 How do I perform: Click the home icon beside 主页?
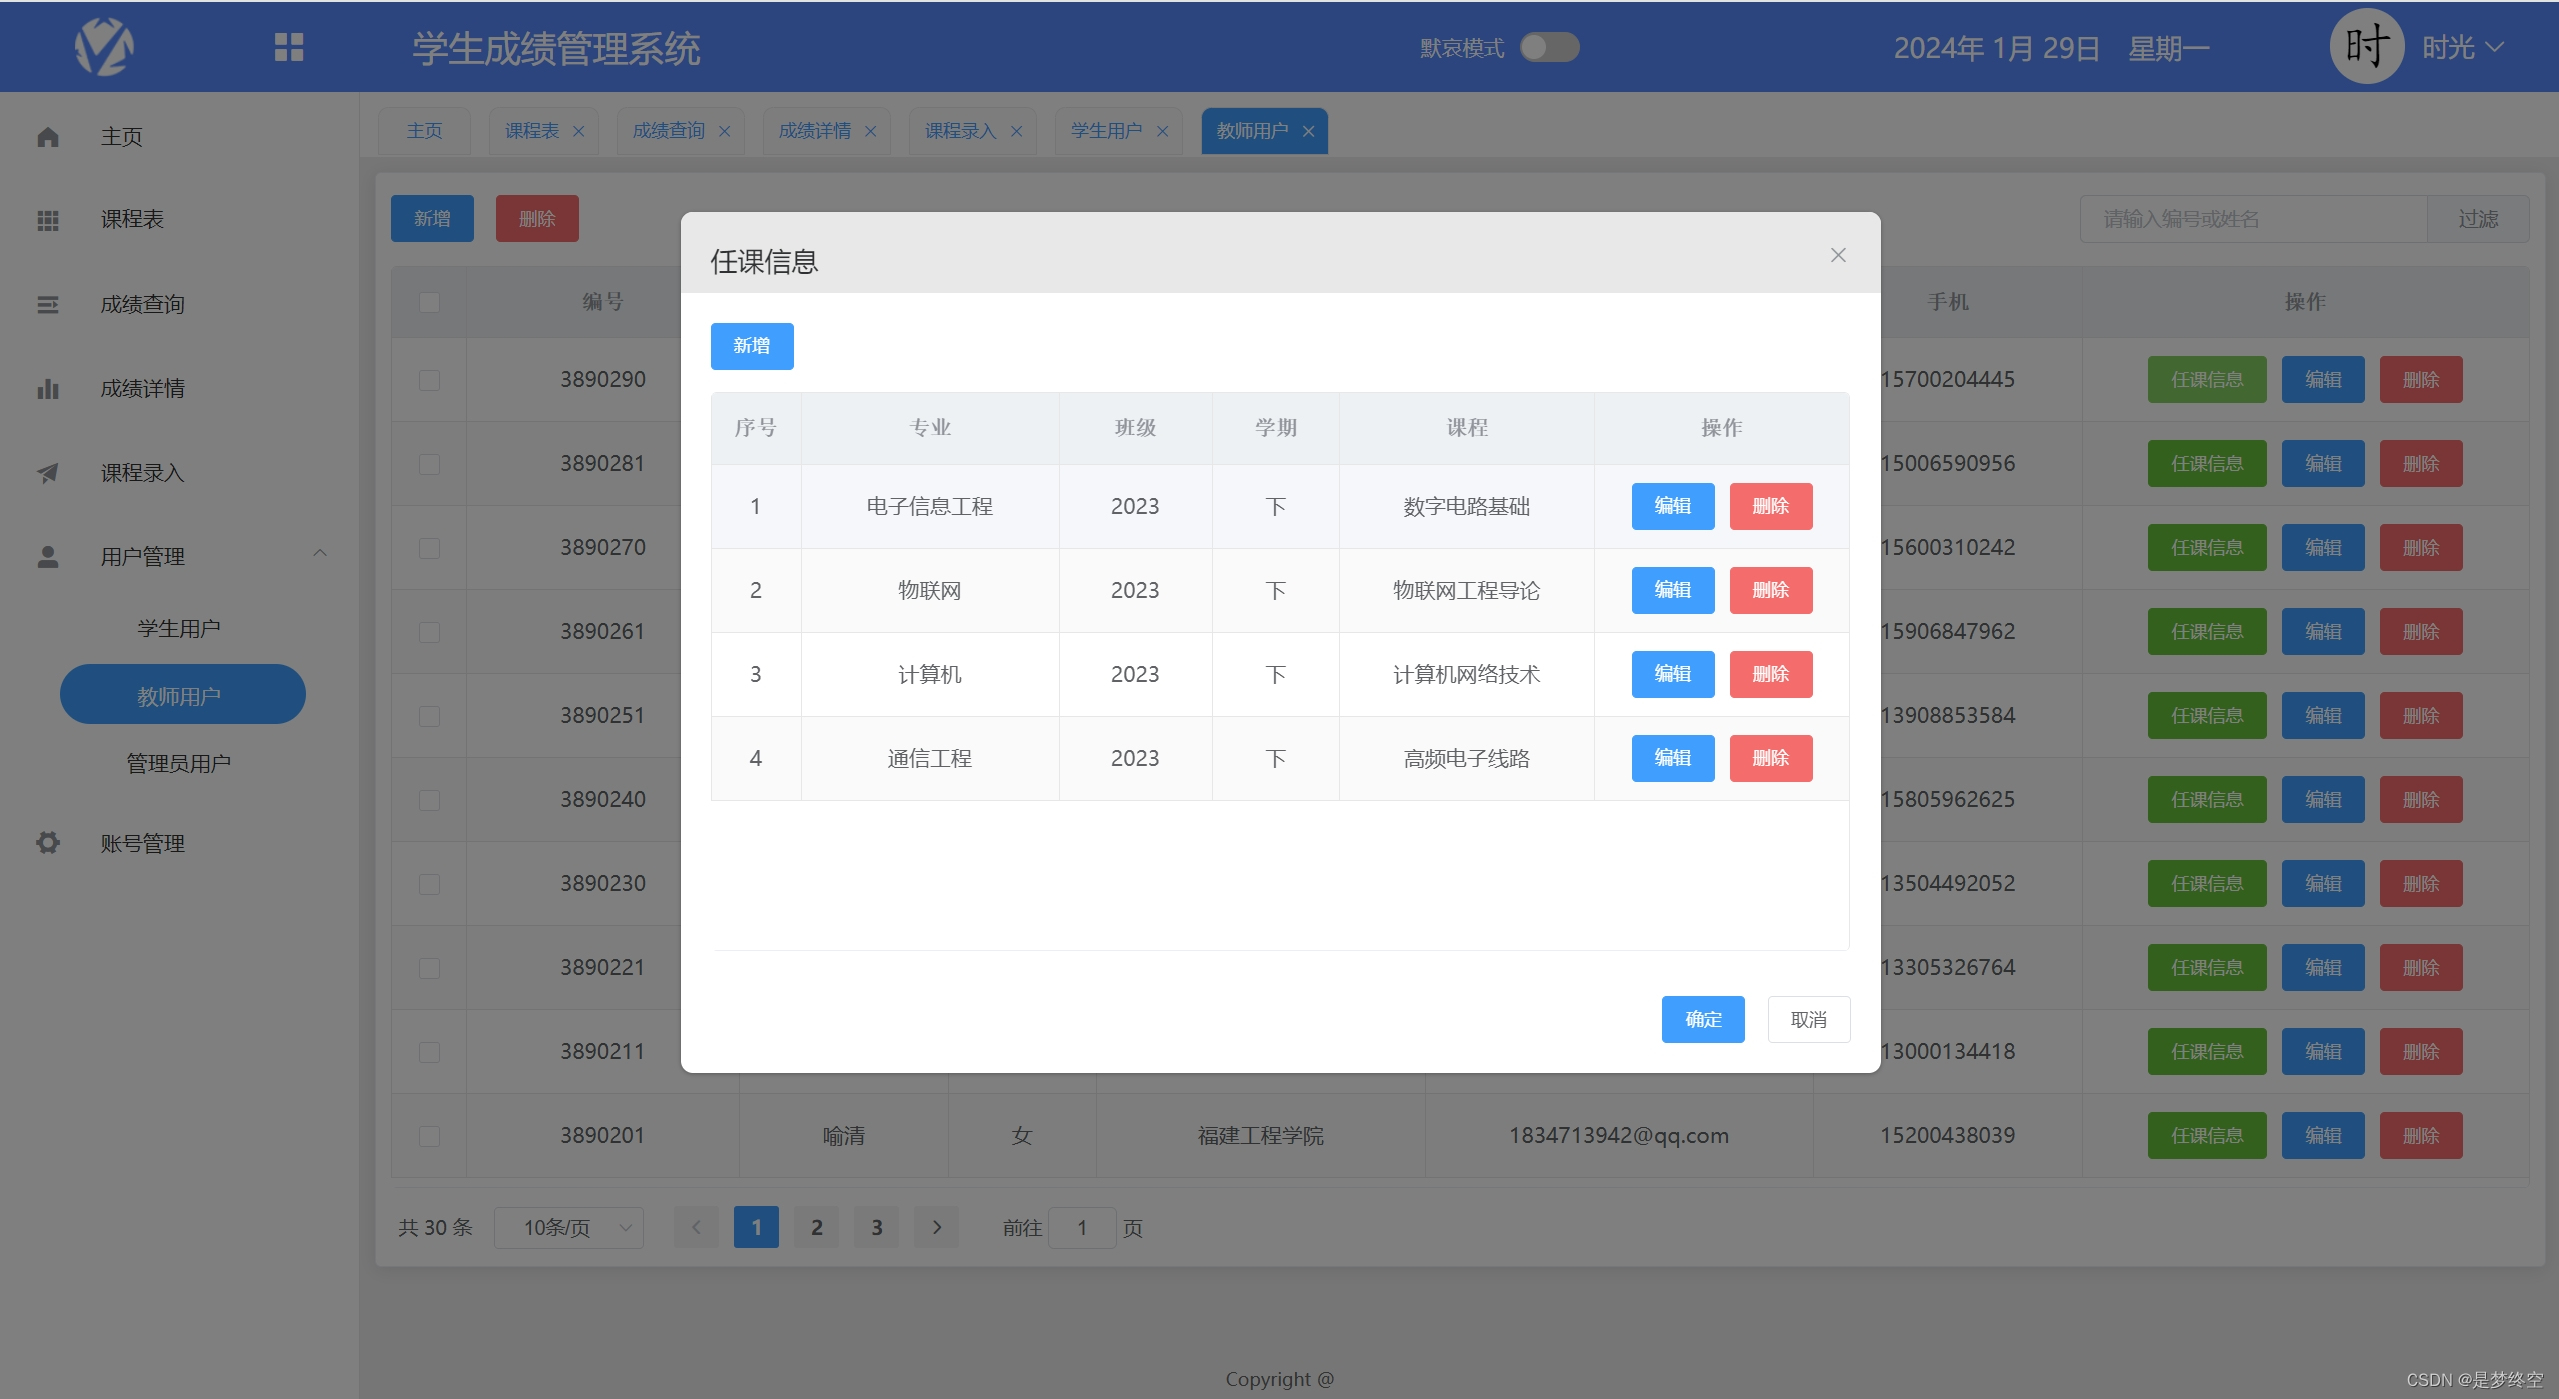click(x=48, y=137)
